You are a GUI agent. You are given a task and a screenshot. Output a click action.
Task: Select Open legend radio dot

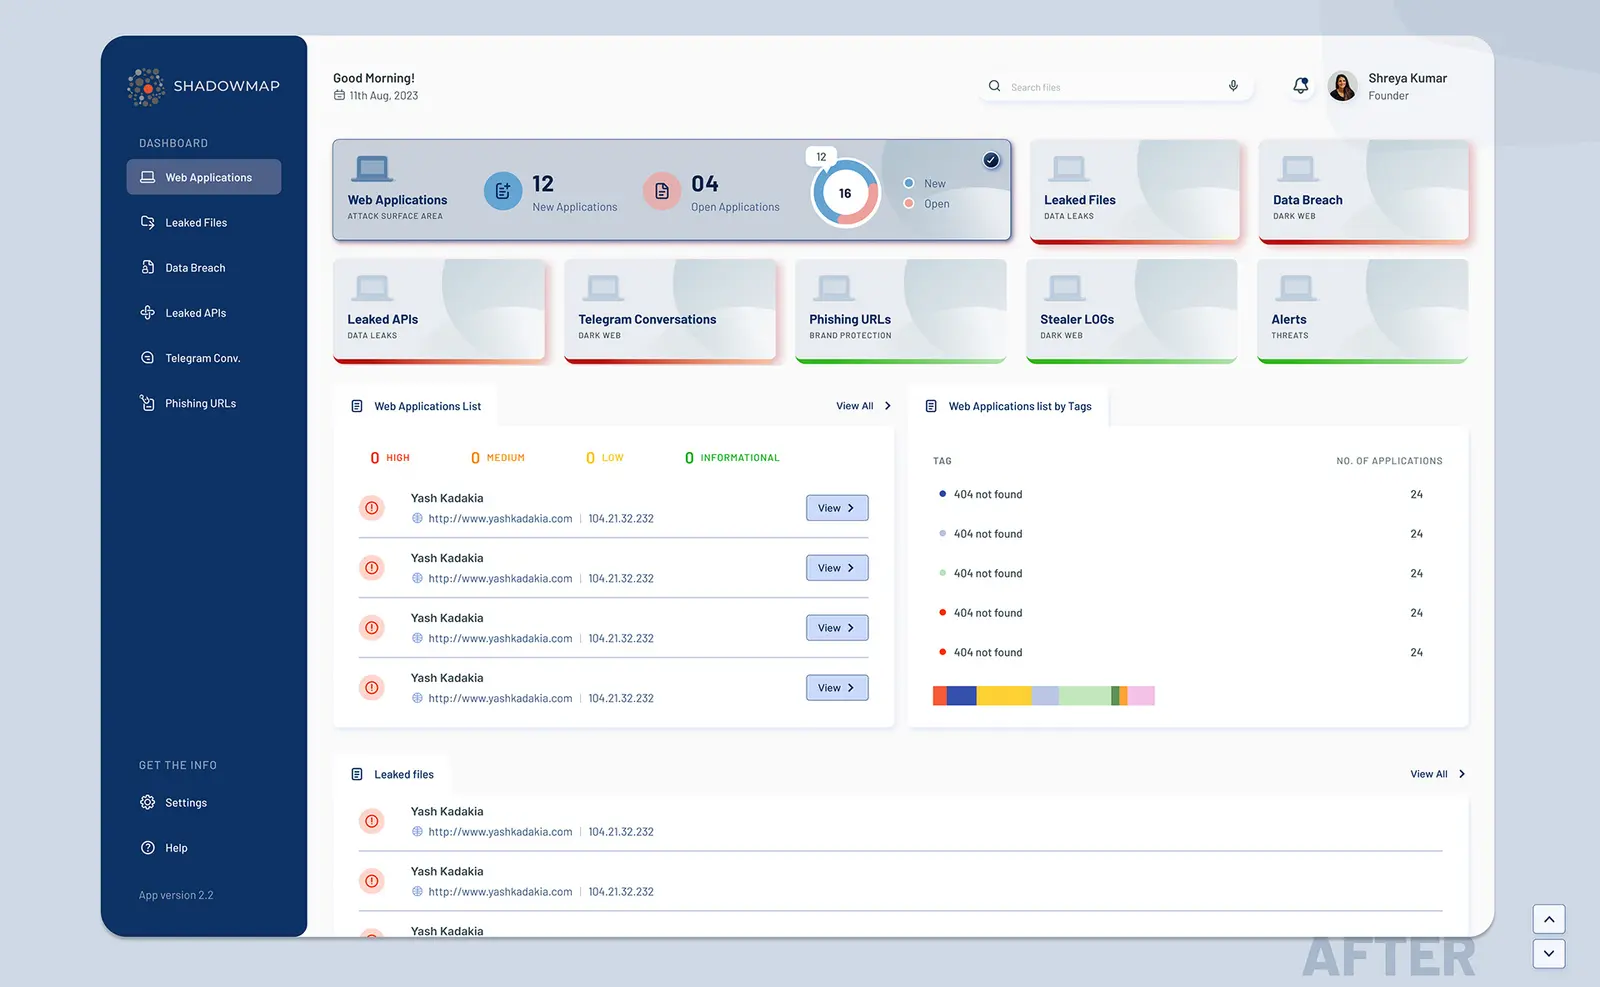tap(909, 203)
